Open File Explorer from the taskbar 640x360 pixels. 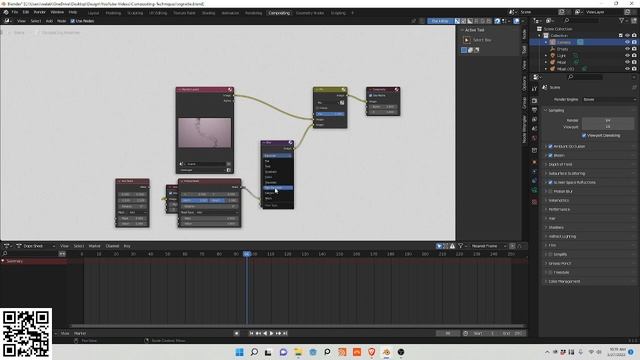[x=298, y=352]
